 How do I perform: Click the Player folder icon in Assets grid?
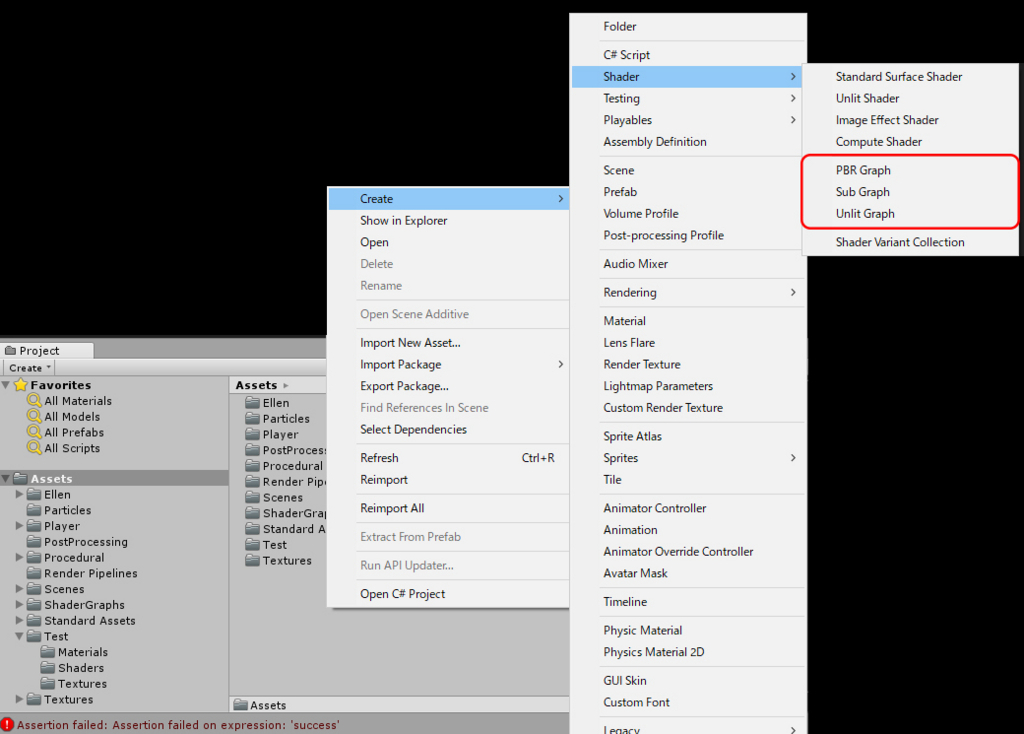pyautogui.click(x=252, y=434)
